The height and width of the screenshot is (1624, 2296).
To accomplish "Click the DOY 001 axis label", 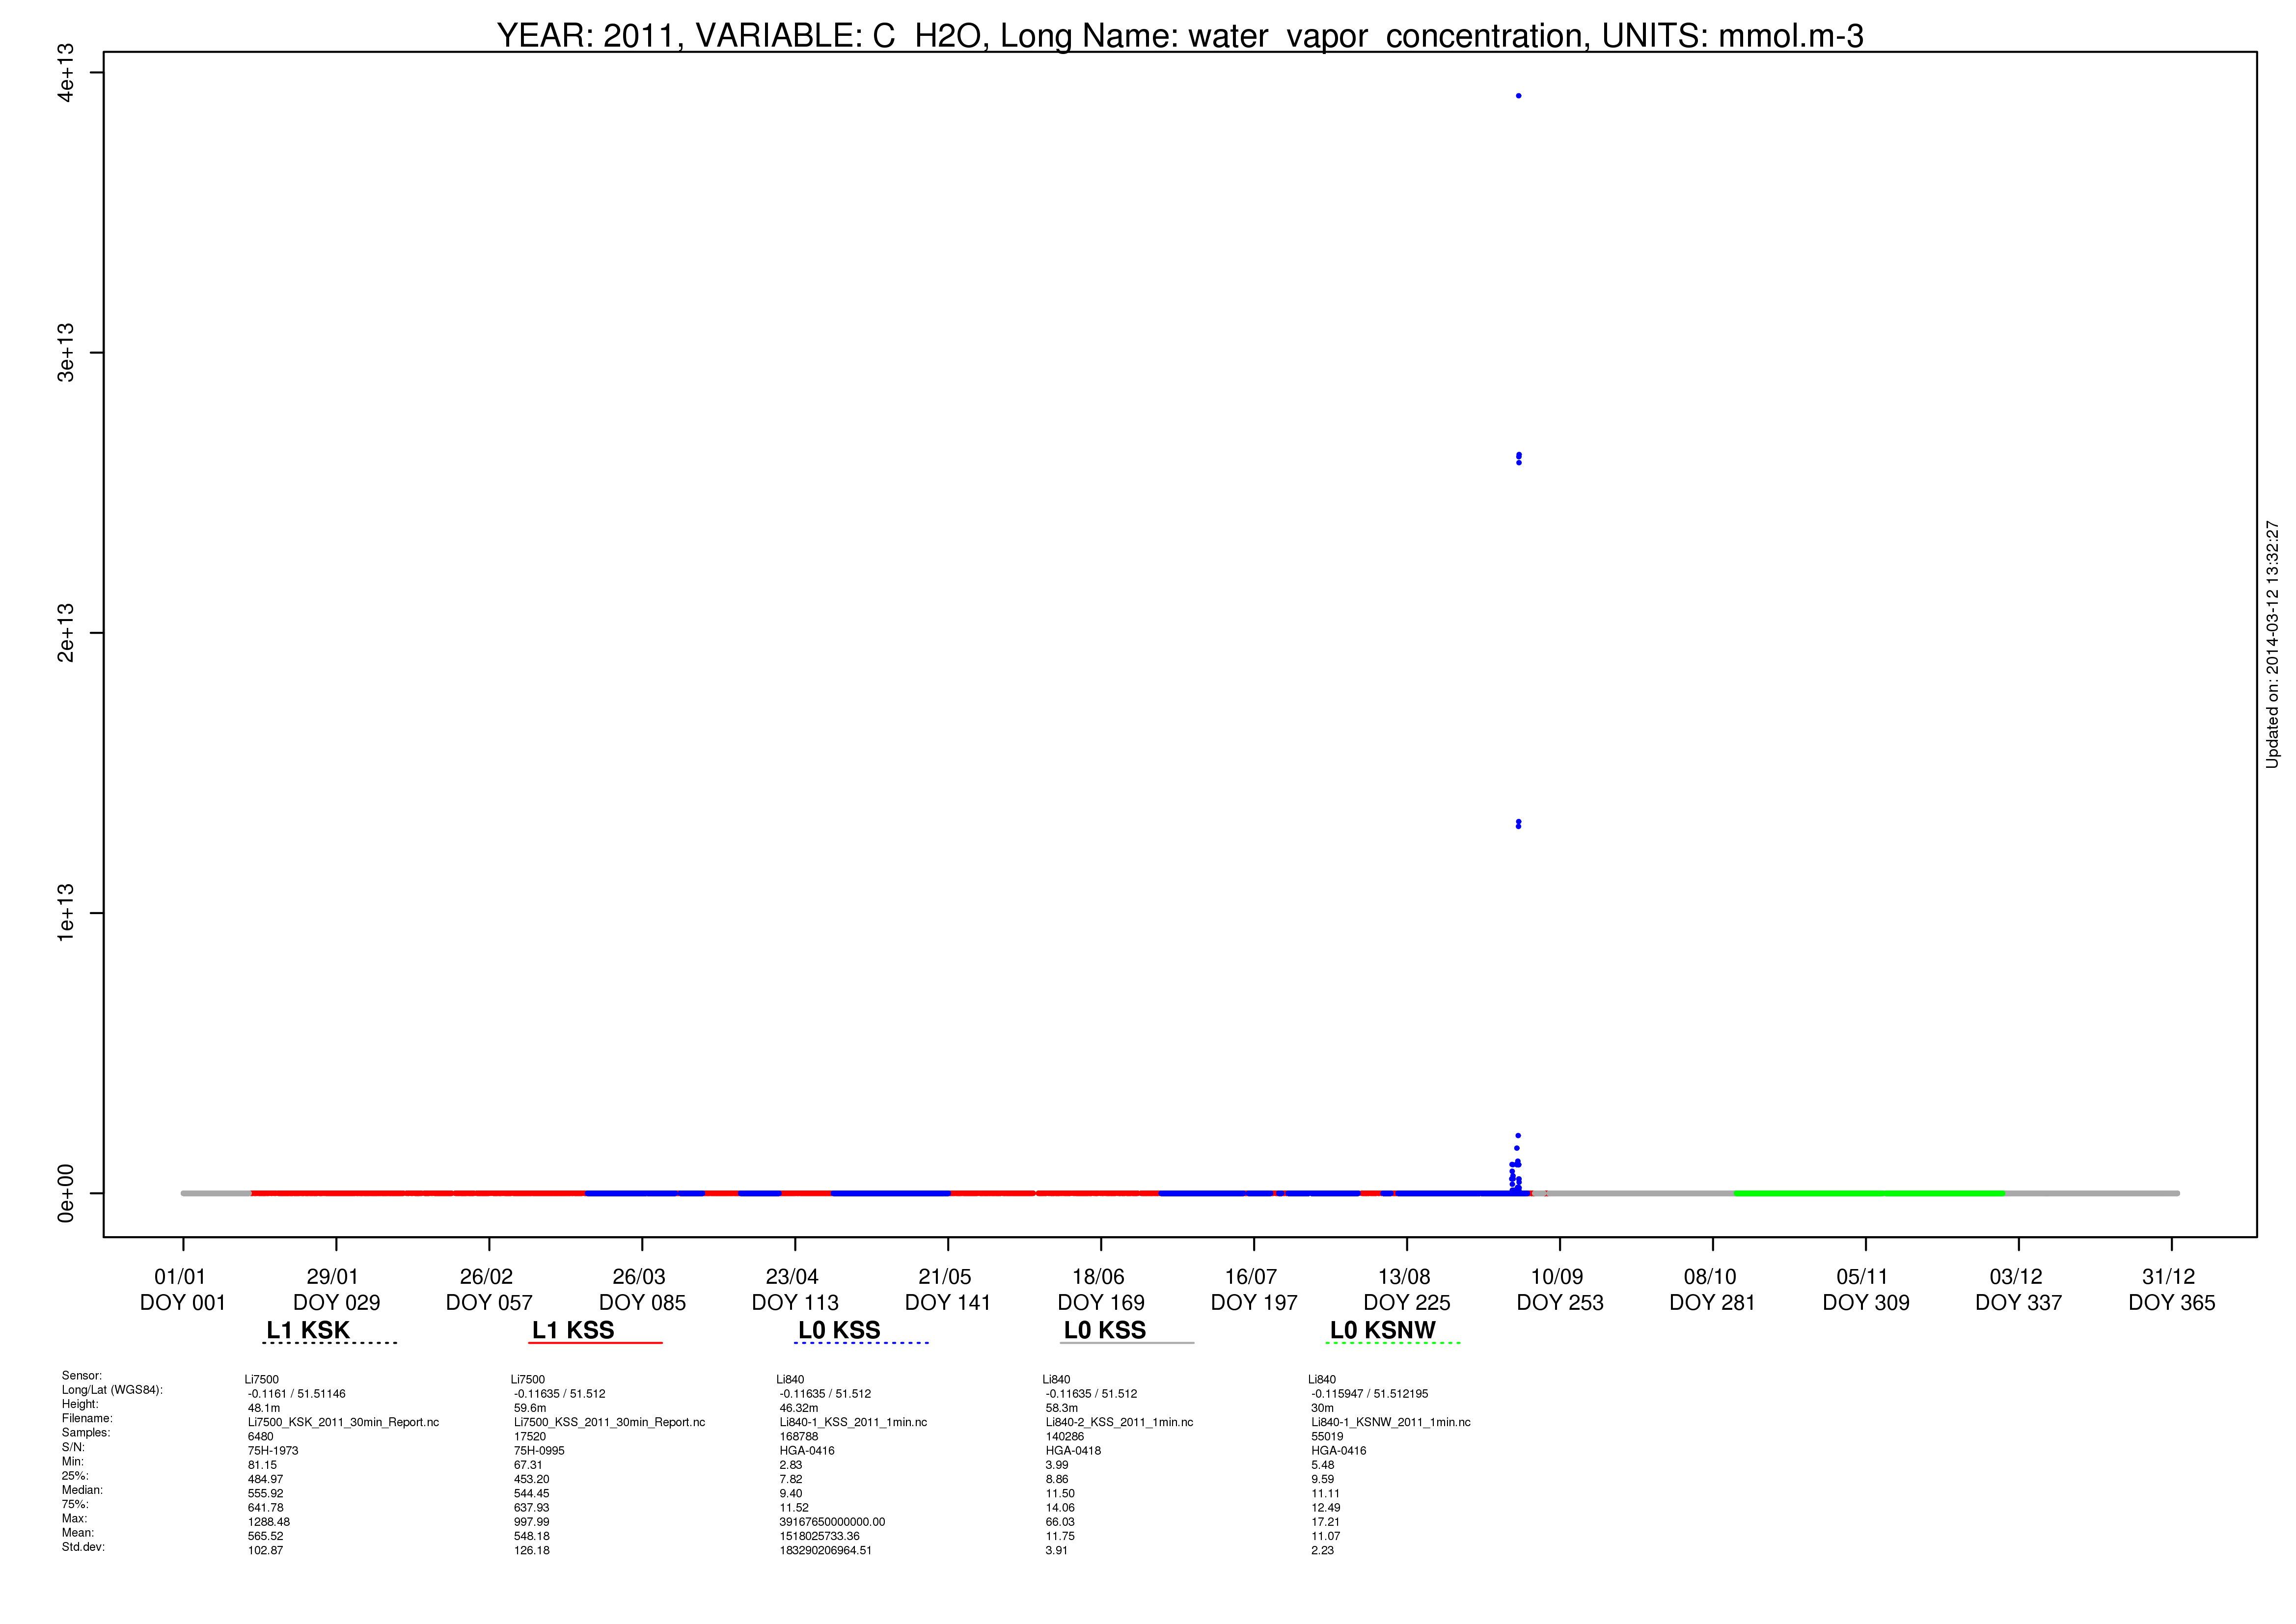I will pos(183,1303).
